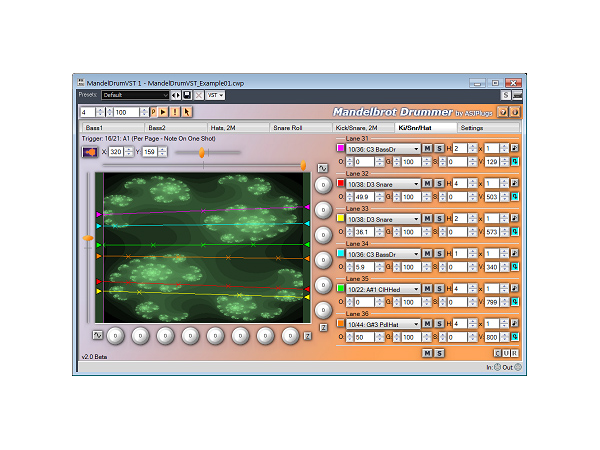Screen dimensions: 600x450
Task: Click the cyan arrow icon on Lane 35
Action: [515, 302]
